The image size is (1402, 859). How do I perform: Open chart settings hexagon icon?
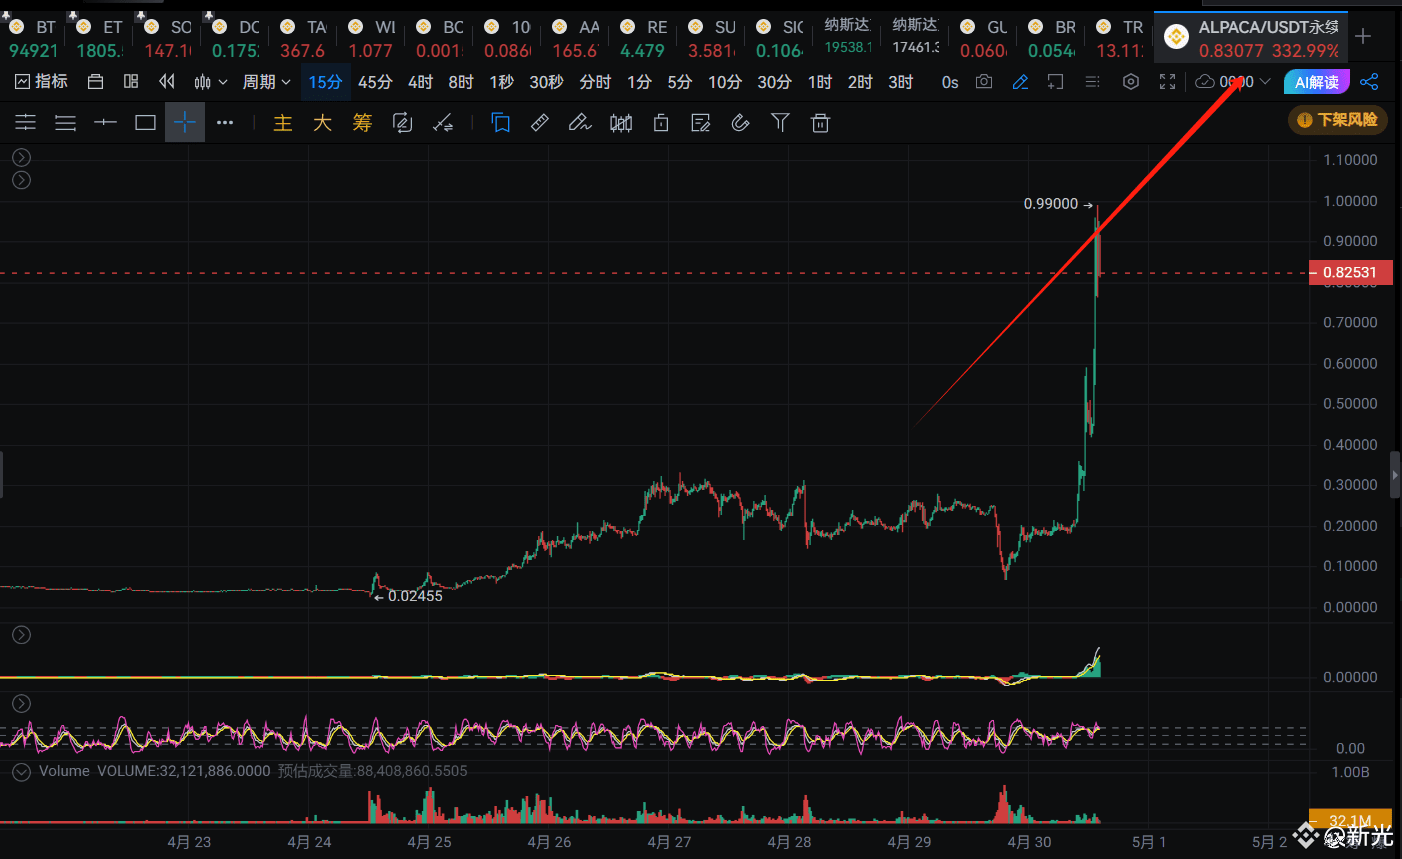pyautogui.click(x=1131, y=82)
